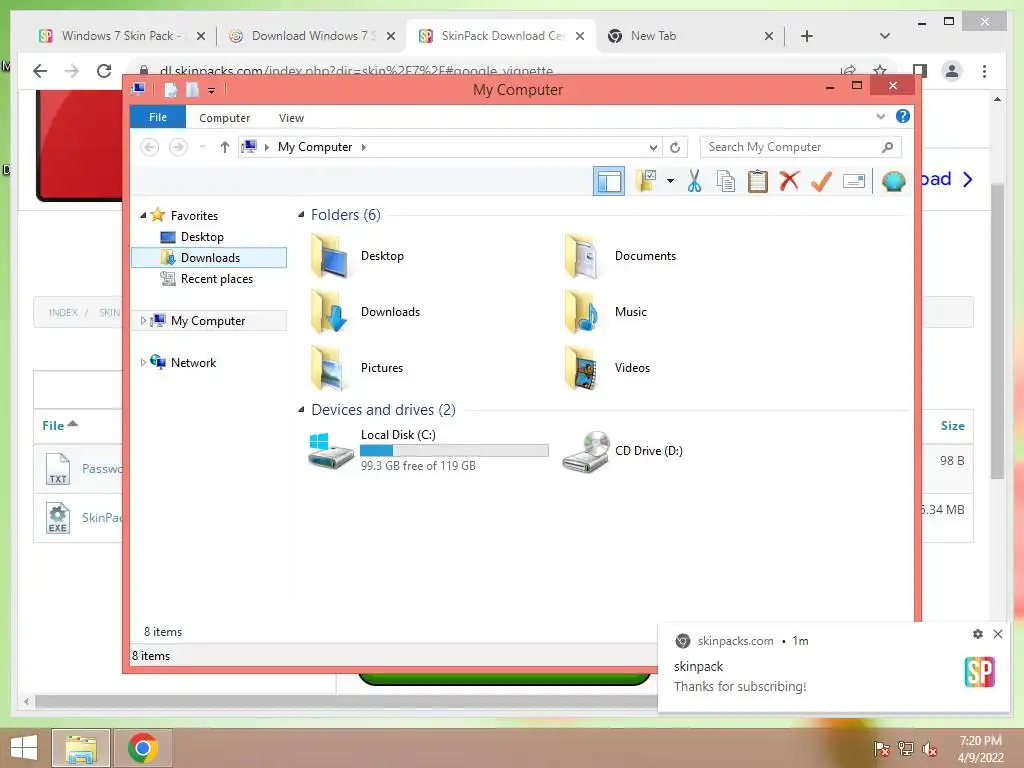Collapse the Folders (6) group
The height and width of the screenshot is (768, 1024).
pos(301,215)
